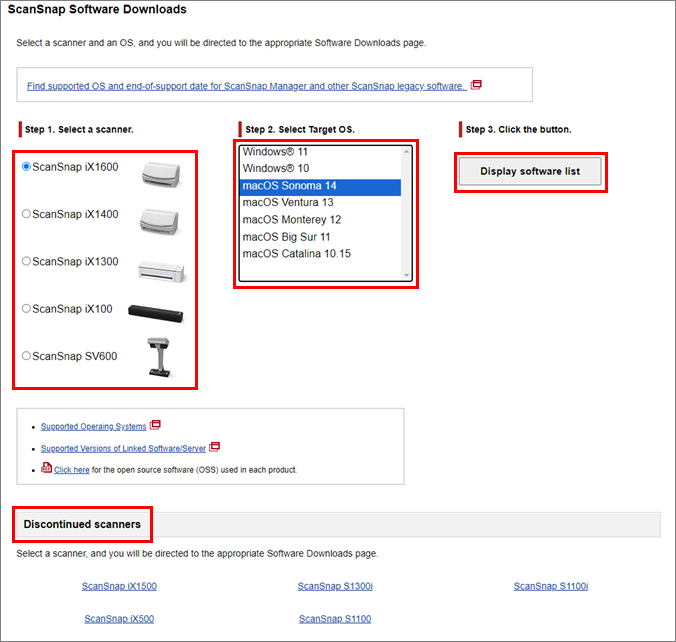Image resolution: width=676 pixels, height=642 pixels.
Task: Click the ScanSnap Software Downloads title
Action: (x=97, y=9)
